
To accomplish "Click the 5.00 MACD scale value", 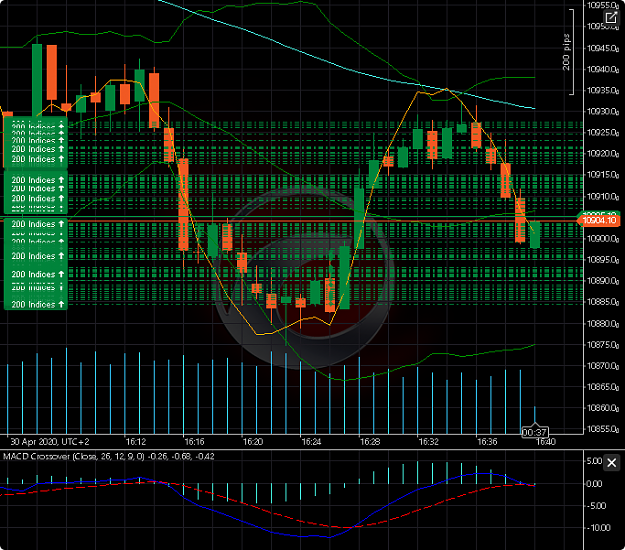I will 594,461.
